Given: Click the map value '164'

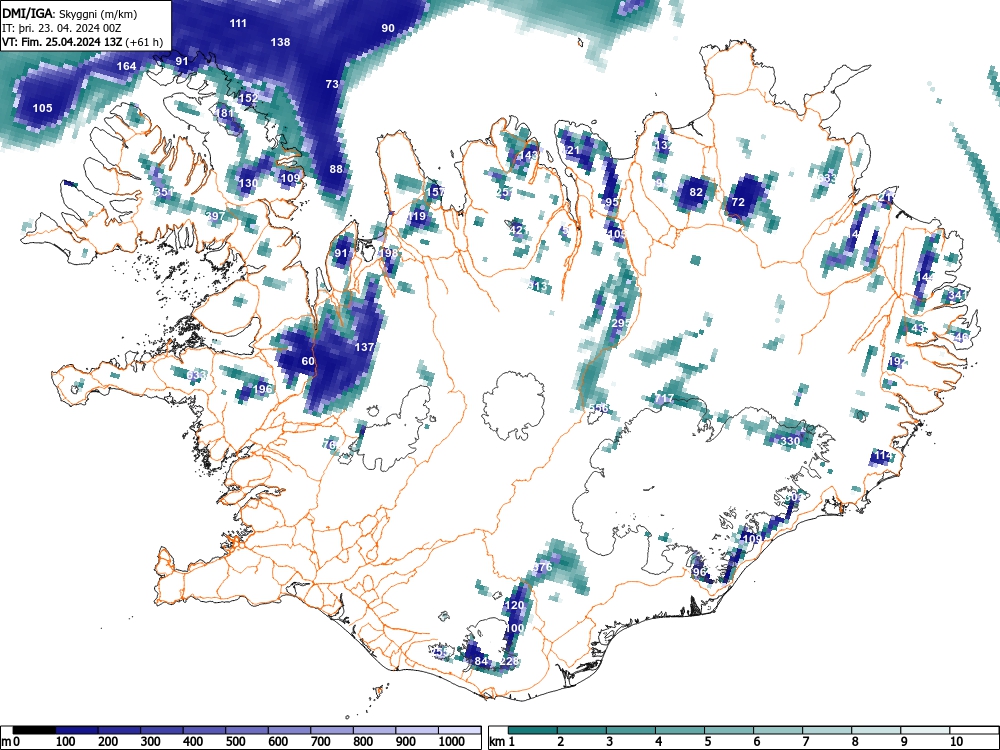Looking at the screenshot, I should (126, 66).
